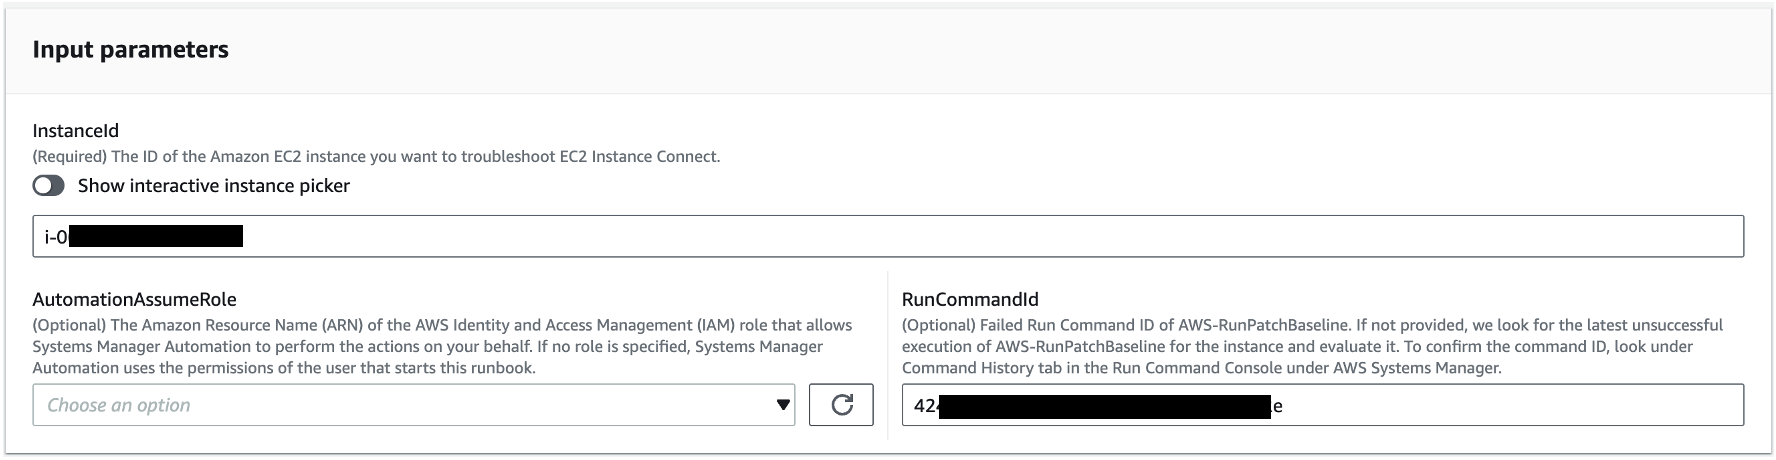Click the redacted black bar in InstanceId field

tap(156, 237)
